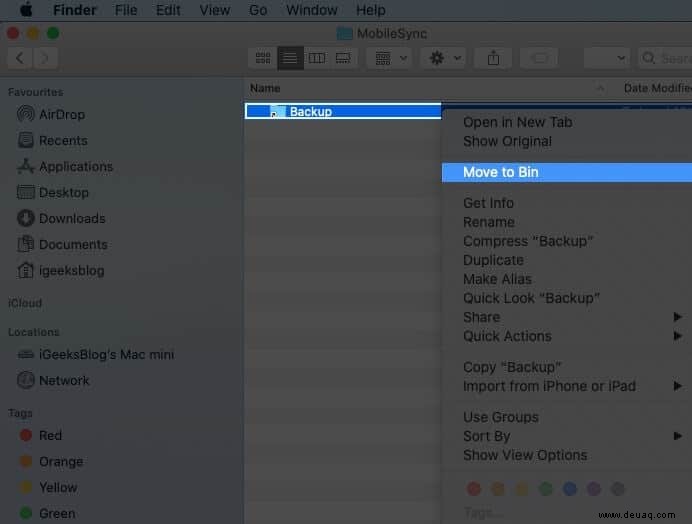Sort by the Date Modified column header
The width and height of the screenshot is (692, 524).
[658, 88]
